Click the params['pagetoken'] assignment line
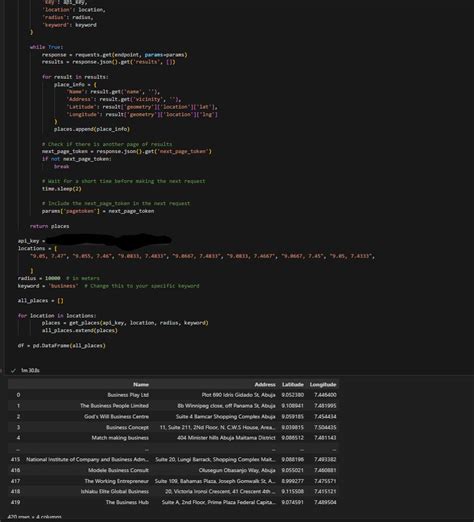The image size is (474, 522). click(98, 211)
